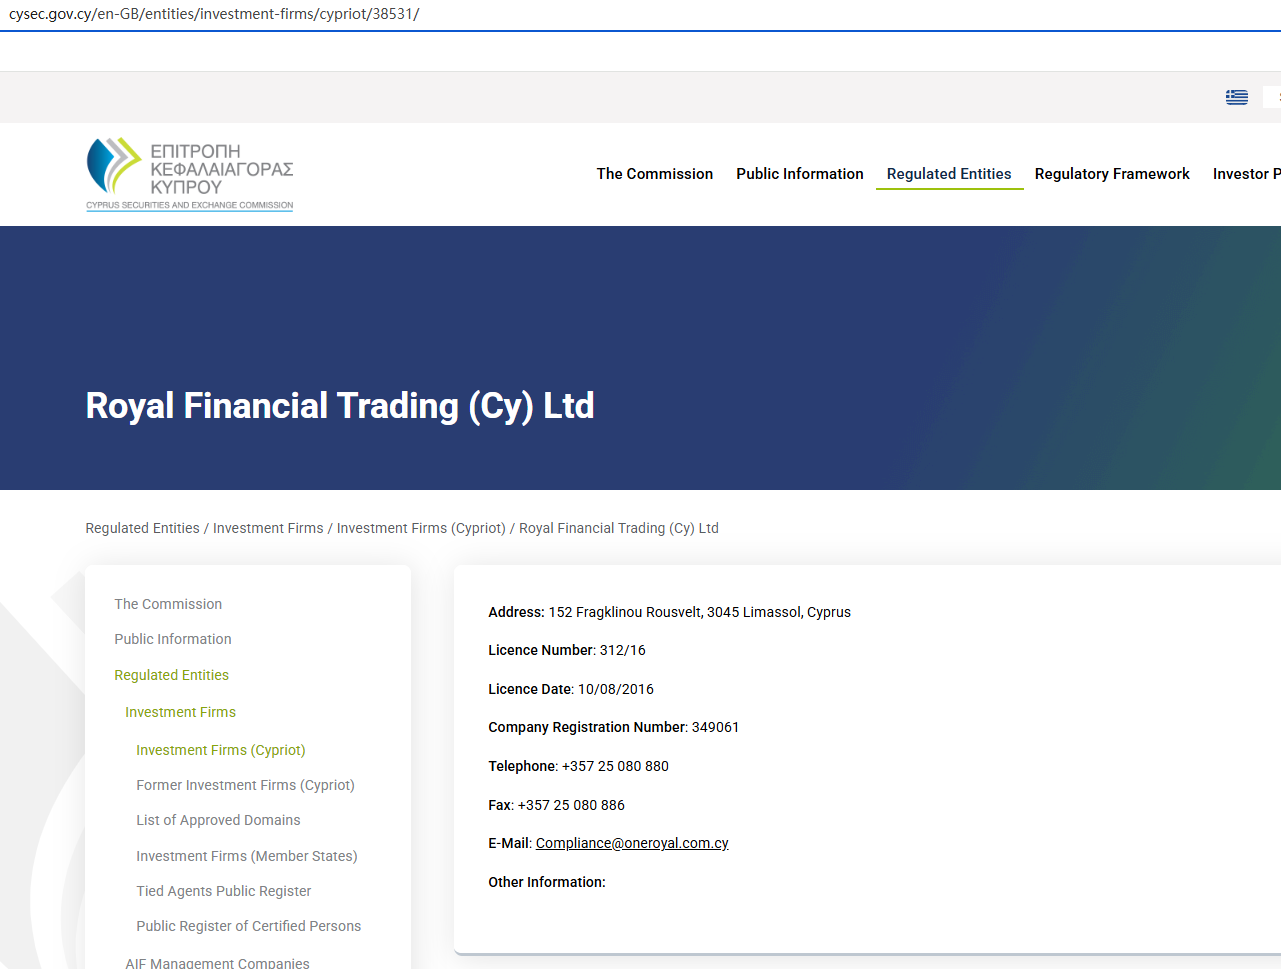Open Regulated Entities top menu

[x=949, y=174]
